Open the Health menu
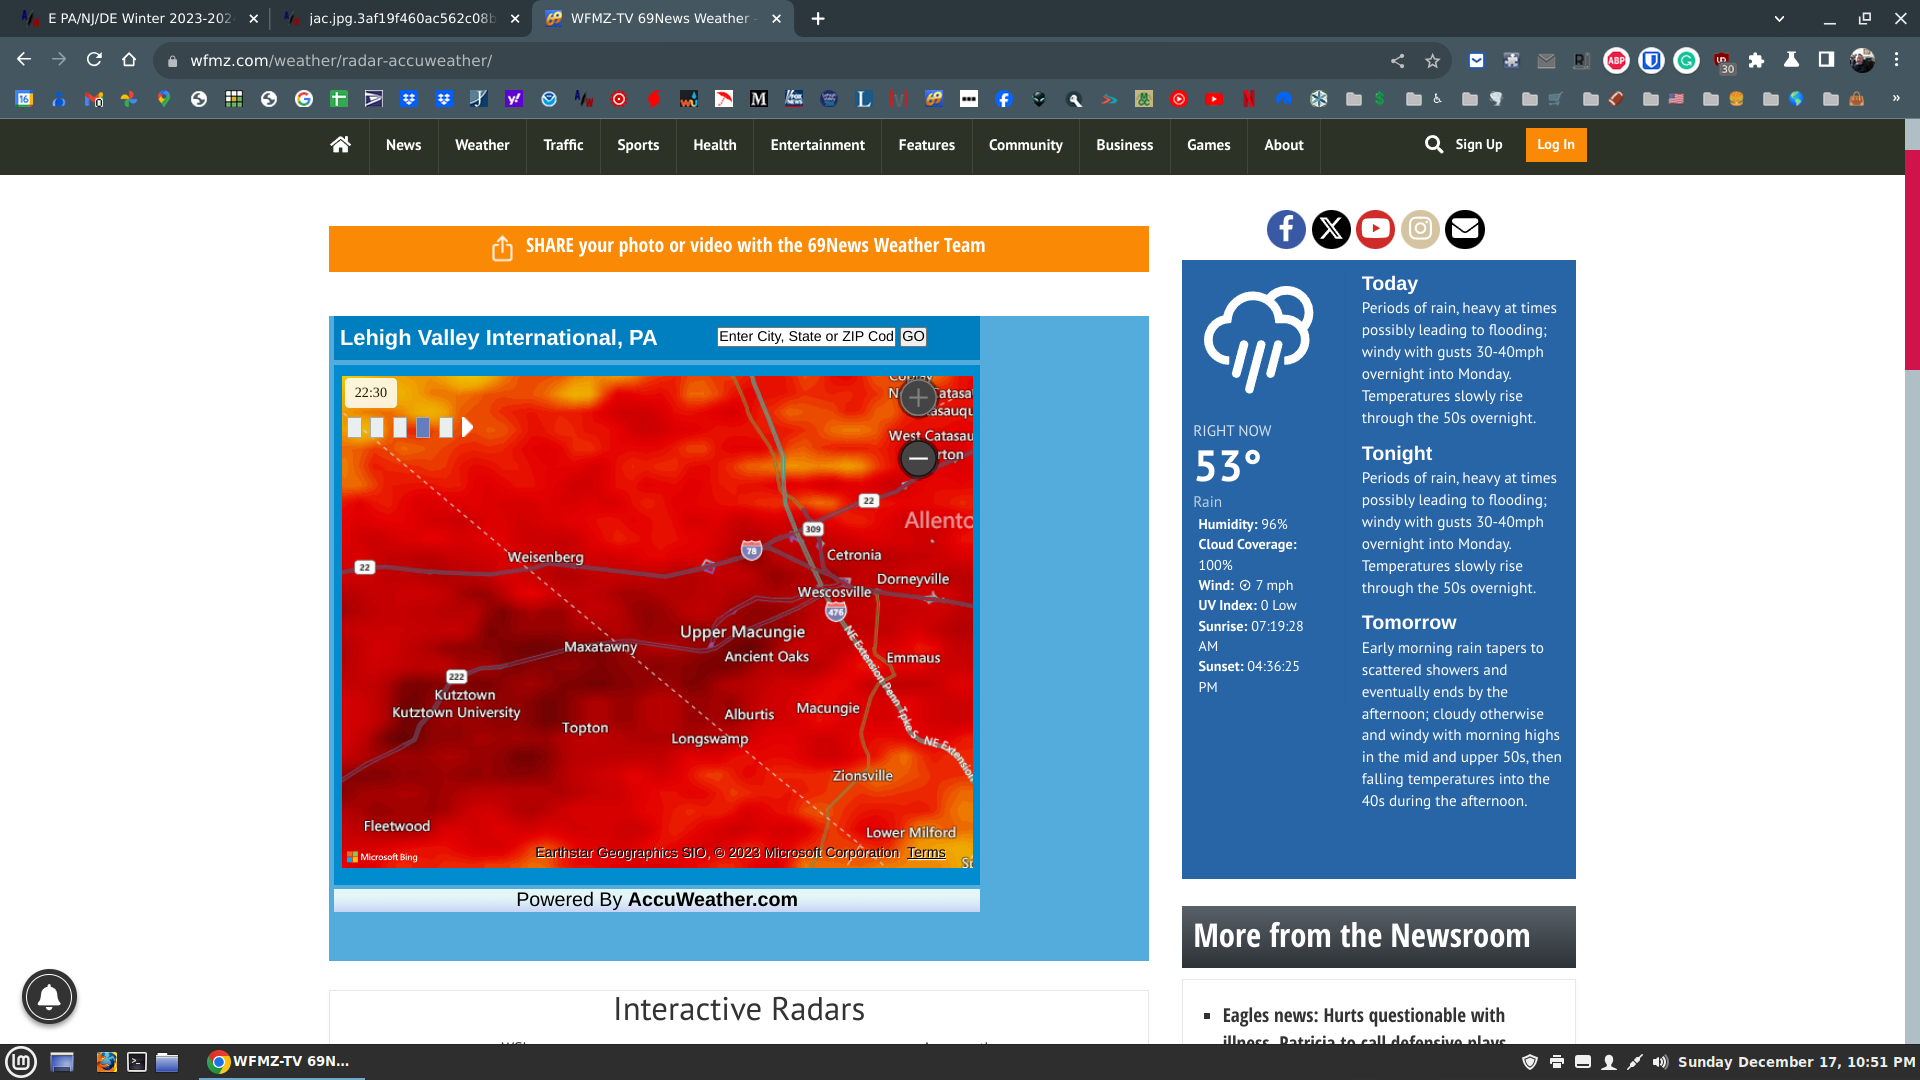 [x=715, y=145]
